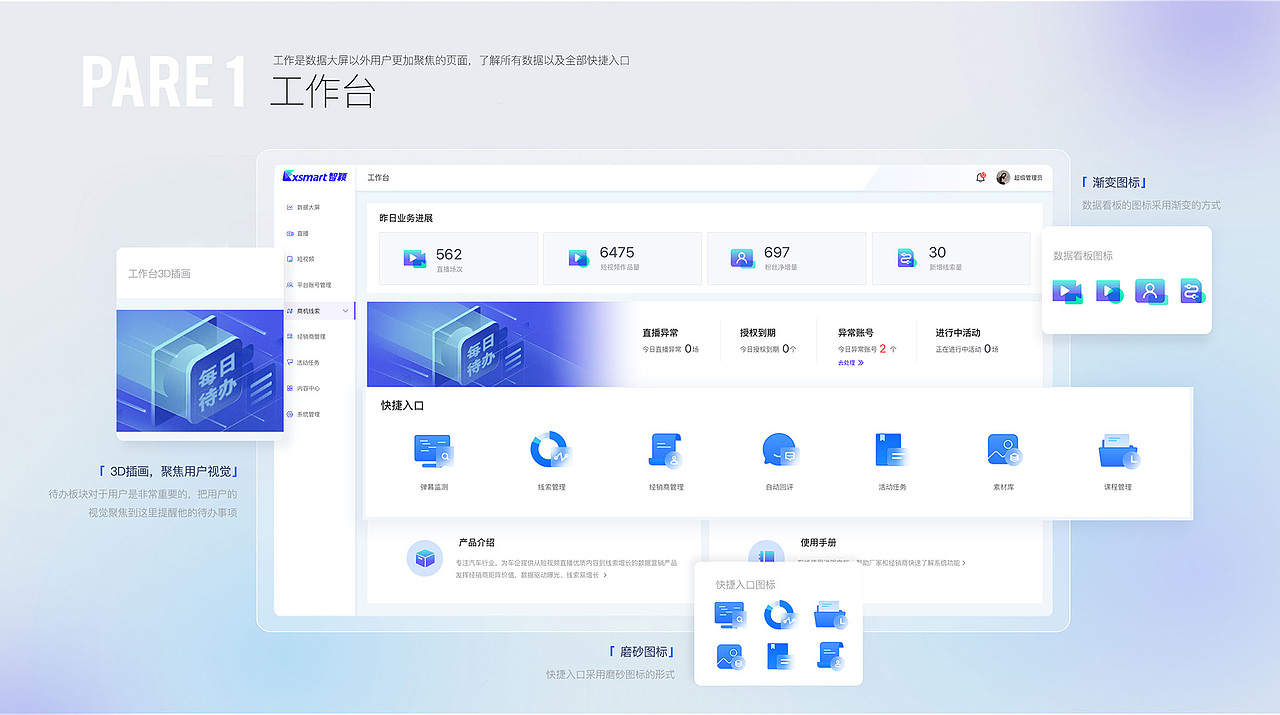This screenshot has width=1280, height=715.
Task: Open 经销商管理 scroll quick entry icon
Action: (665, 451)
